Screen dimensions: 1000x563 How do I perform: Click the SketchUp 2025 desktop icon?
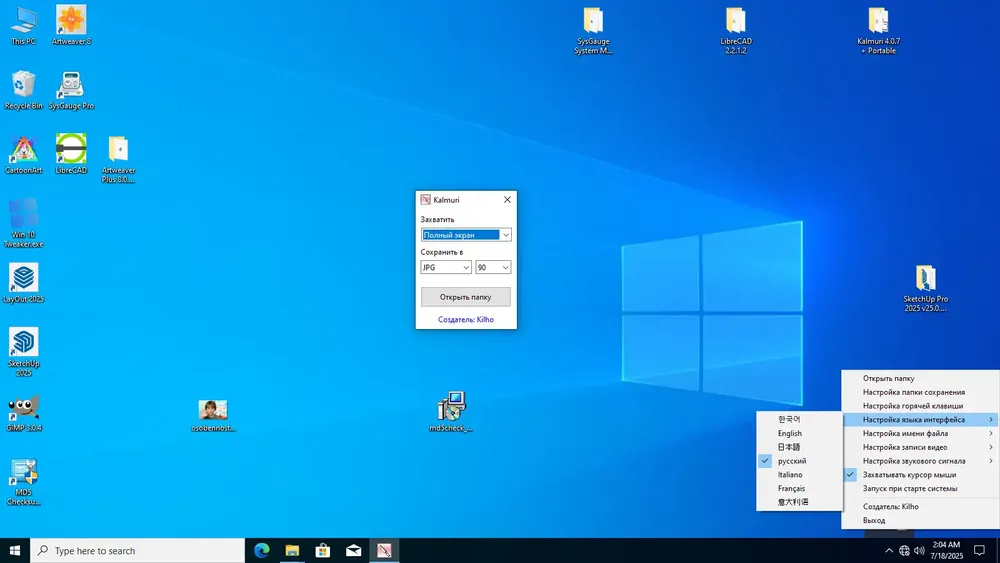pyautogui.click(x=24, y=351)
